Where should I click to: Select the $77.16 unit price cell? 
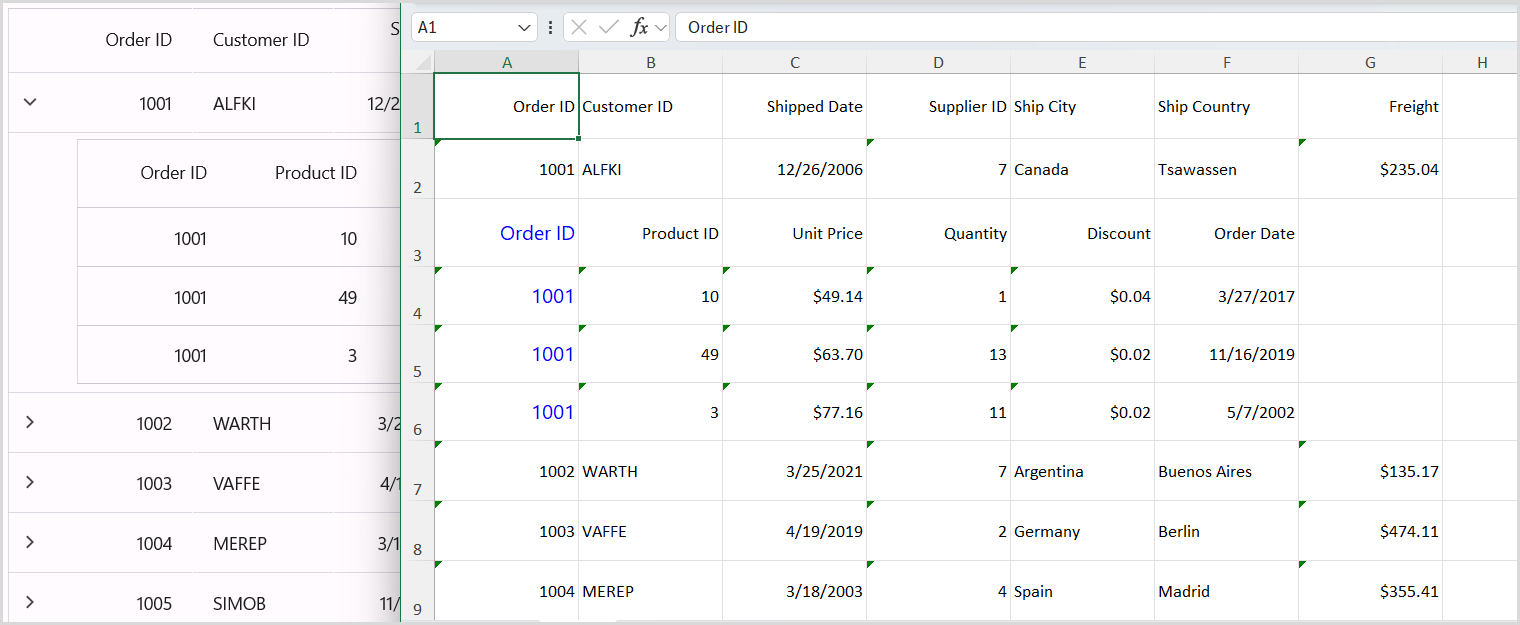click(795, 412)
